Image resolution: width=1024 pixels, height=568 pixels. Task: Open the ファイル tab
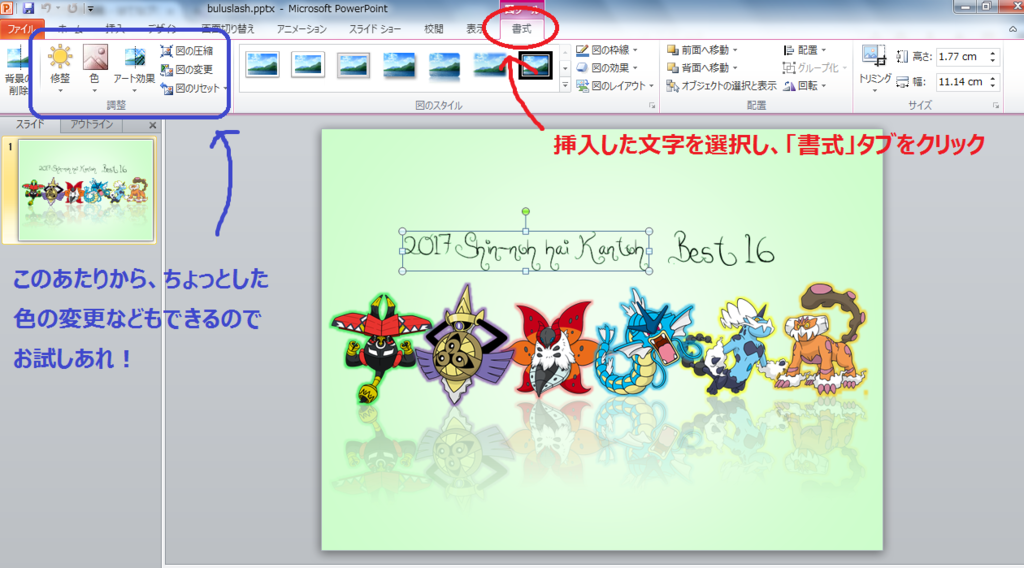tap(22, 29)
